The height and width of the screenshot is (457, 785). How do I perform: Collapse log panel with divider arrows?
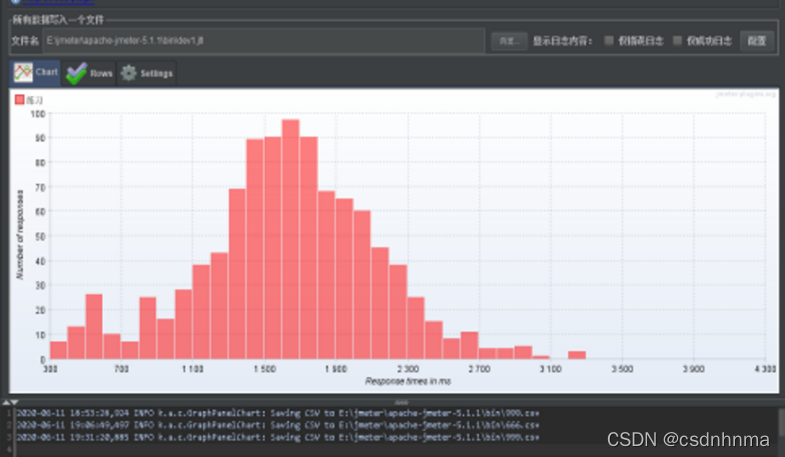(x=10, y=402)
